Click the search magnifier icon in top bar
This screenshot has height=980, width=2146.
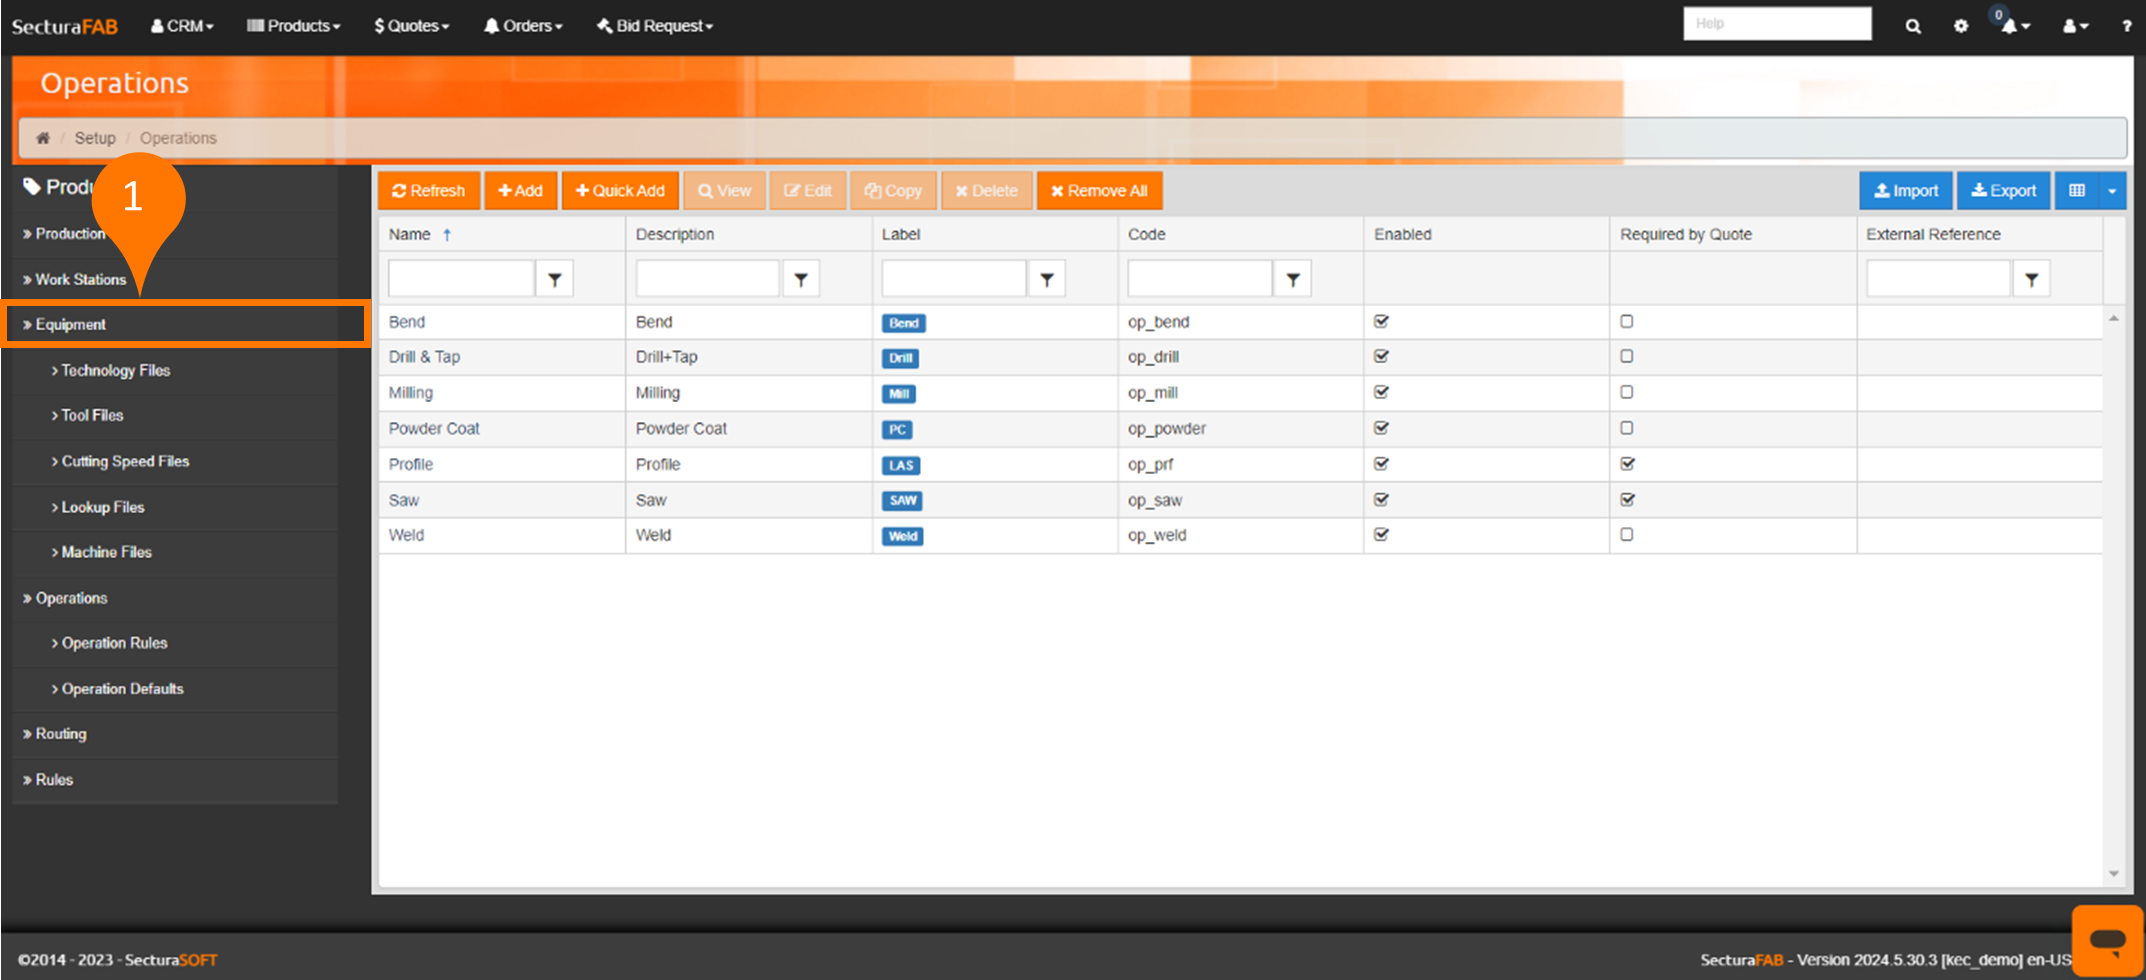[x=1912, y=26]
